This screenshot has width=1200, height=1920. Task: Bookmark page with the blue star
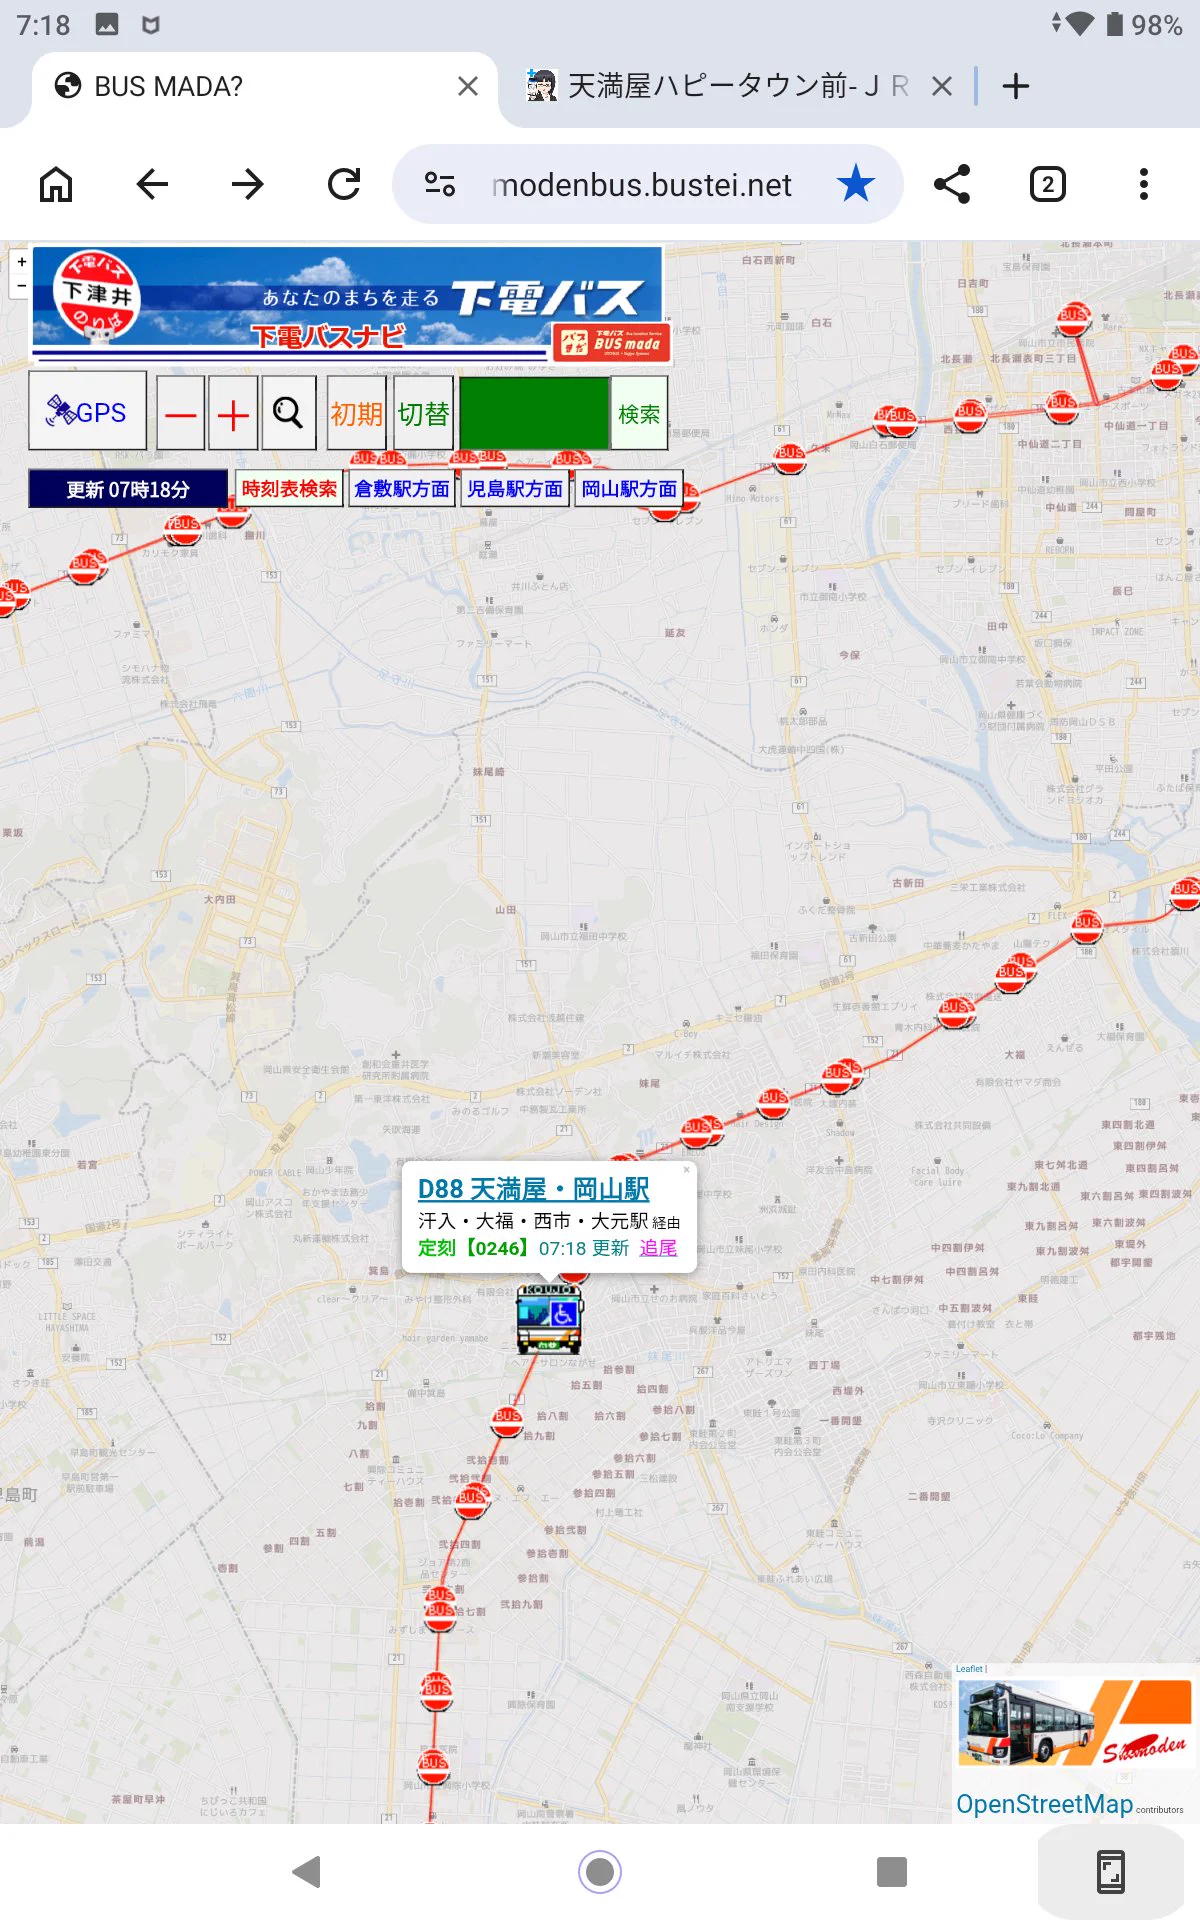pyautogui.click(x=856, y=184)
